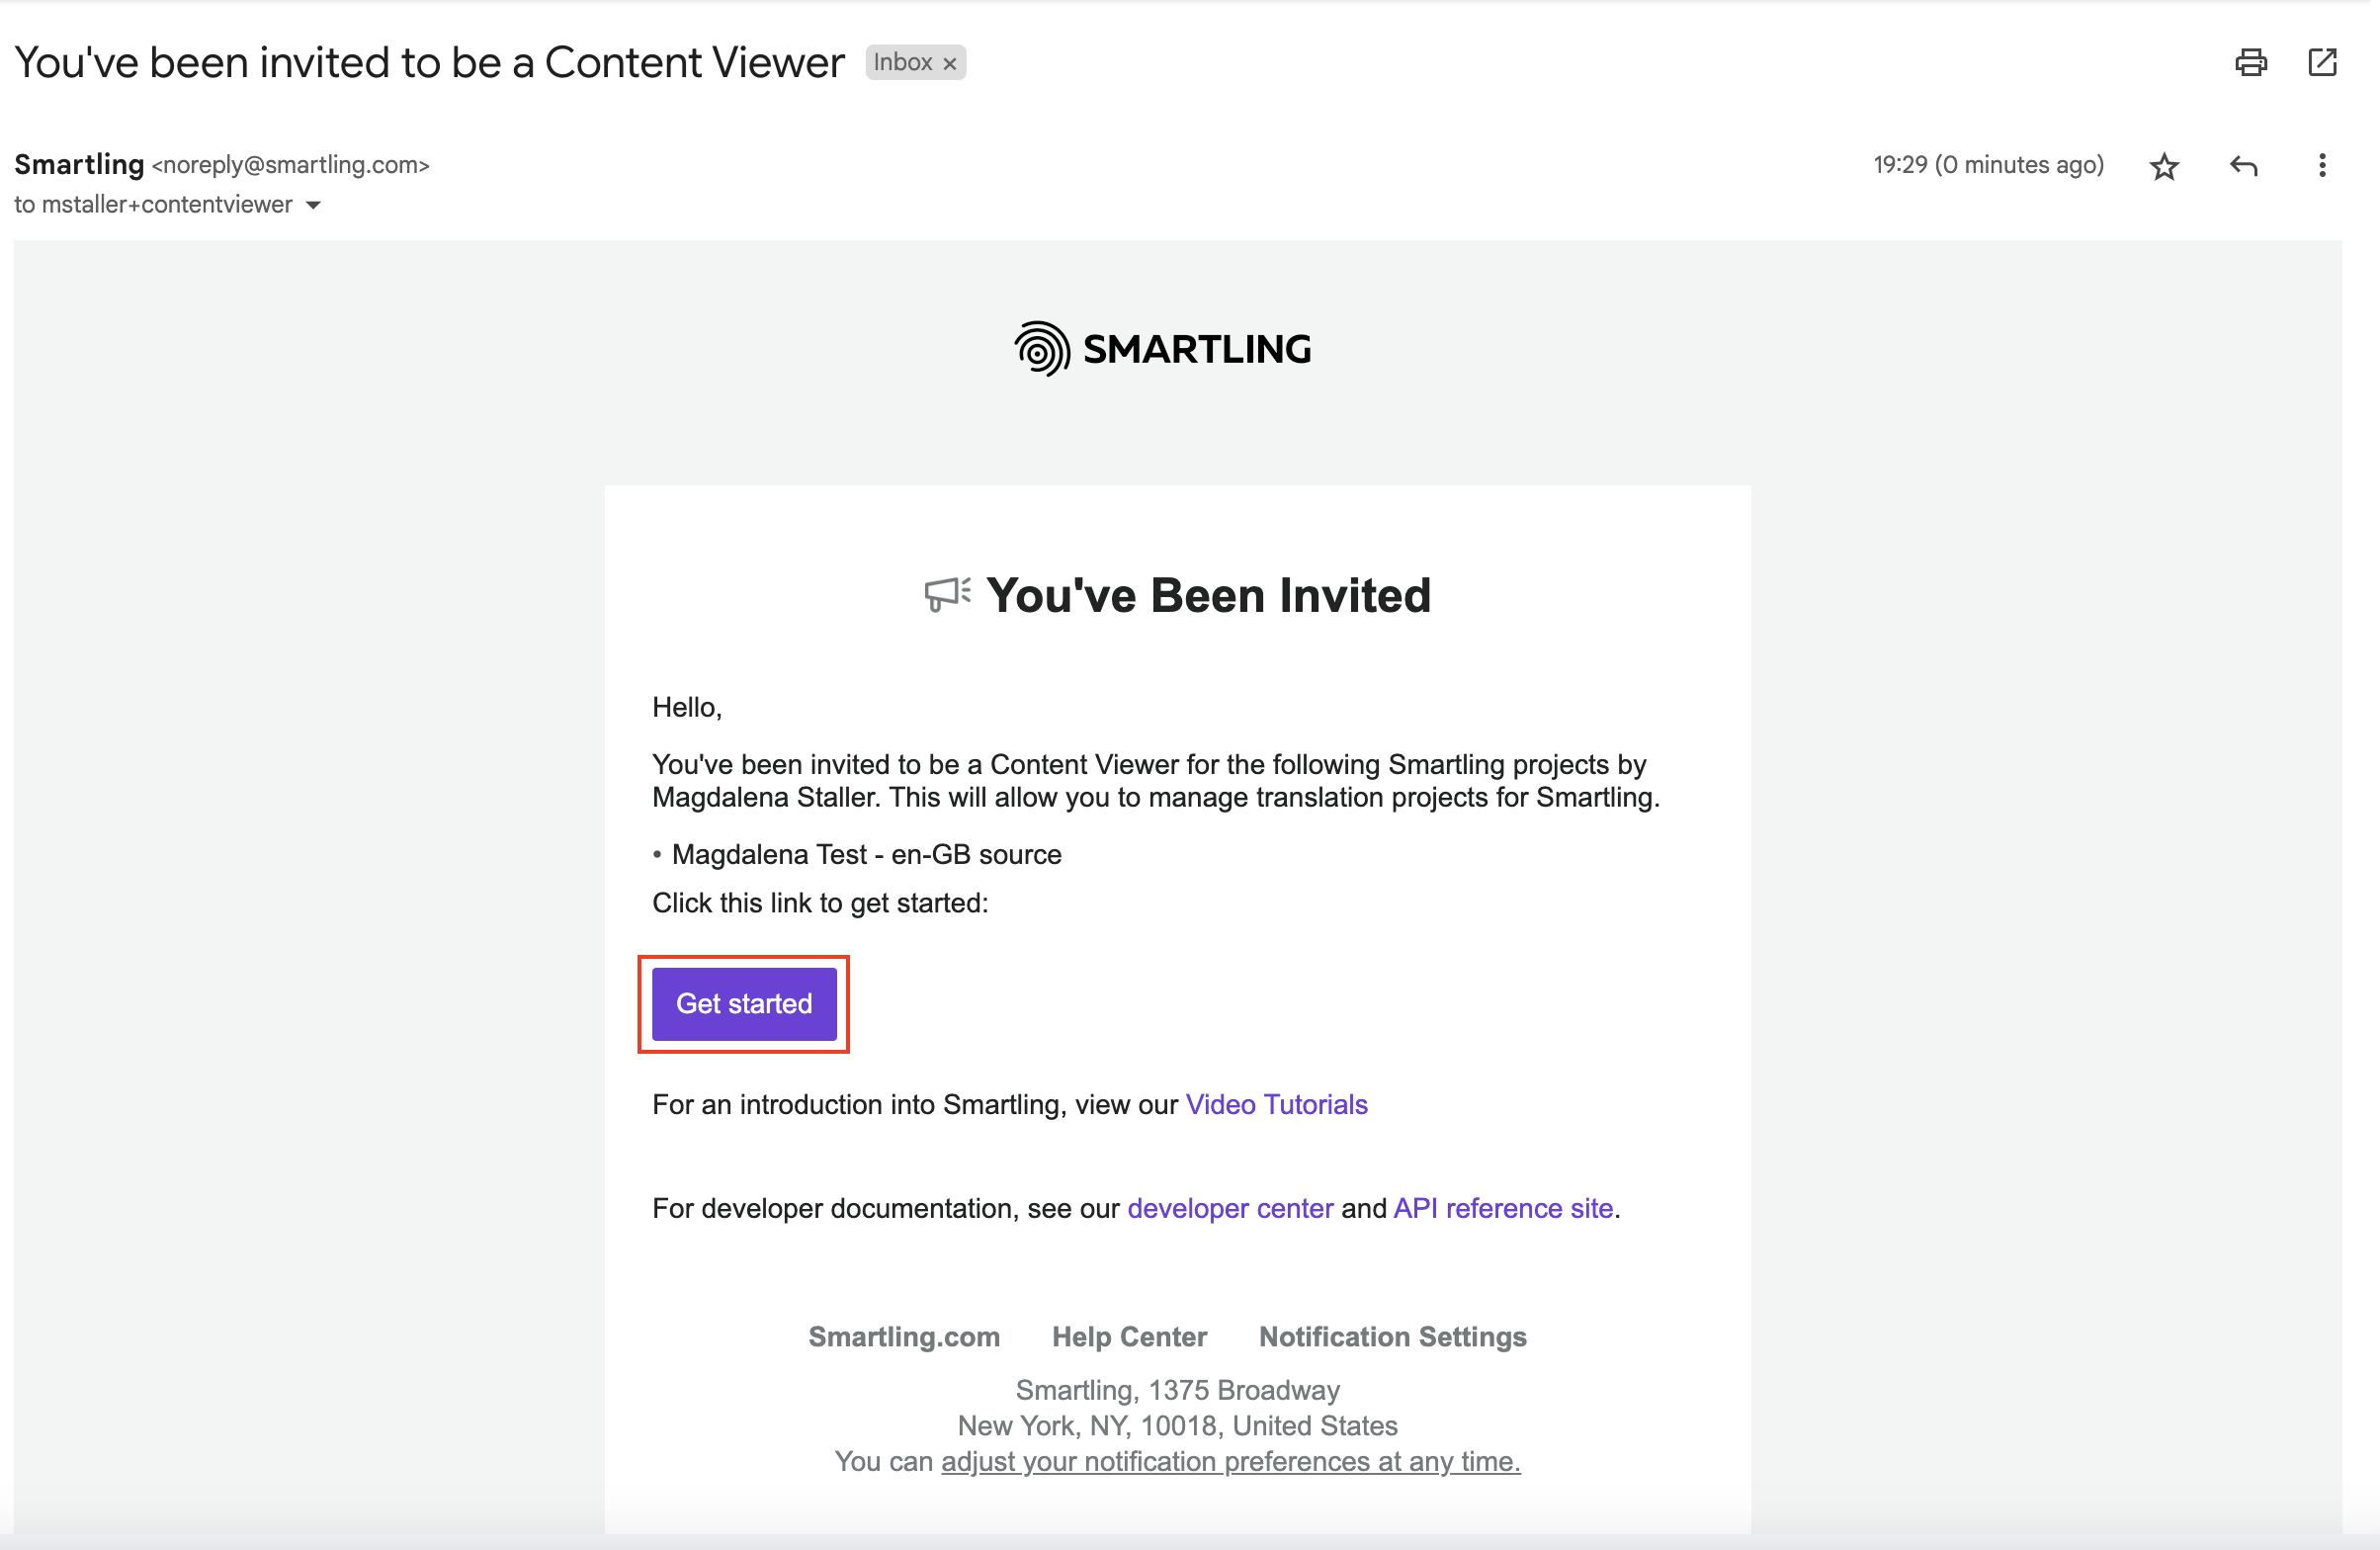
Task: Click adjust your notification preferences
Action: tap(1229, 1461)
